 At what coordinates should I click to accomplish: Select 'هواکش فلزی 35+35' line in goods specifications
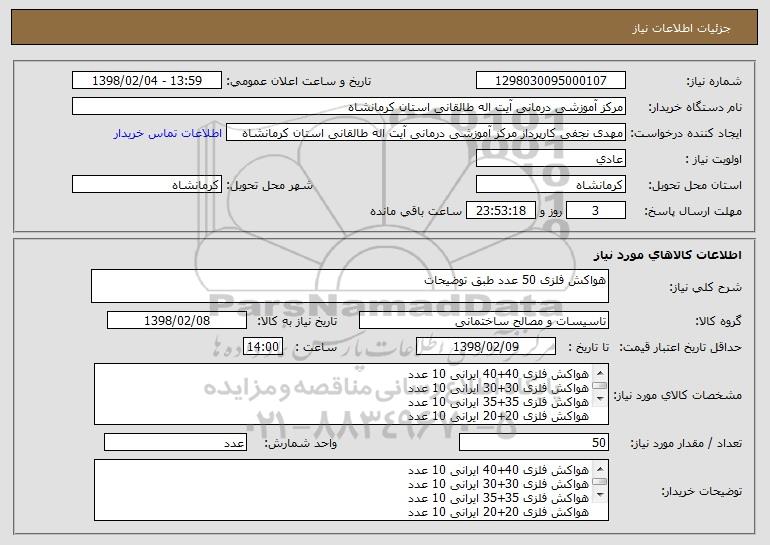[x=498, y=402]
